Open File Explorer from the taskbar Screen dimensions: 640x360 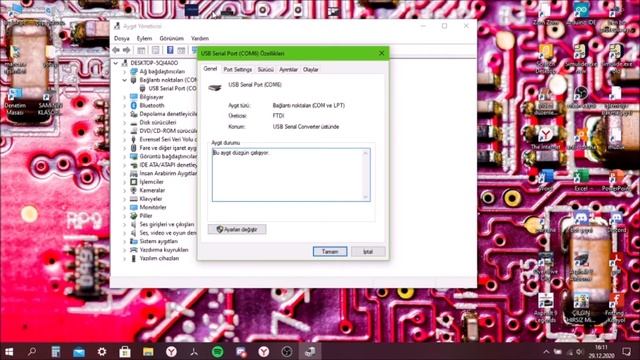tap(148, 351)
